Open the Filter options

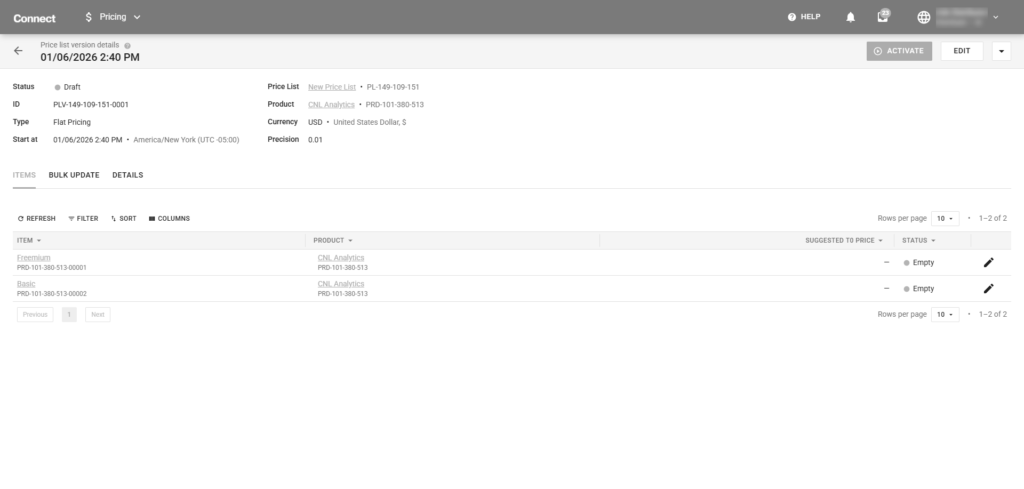[x=83, y=218]
